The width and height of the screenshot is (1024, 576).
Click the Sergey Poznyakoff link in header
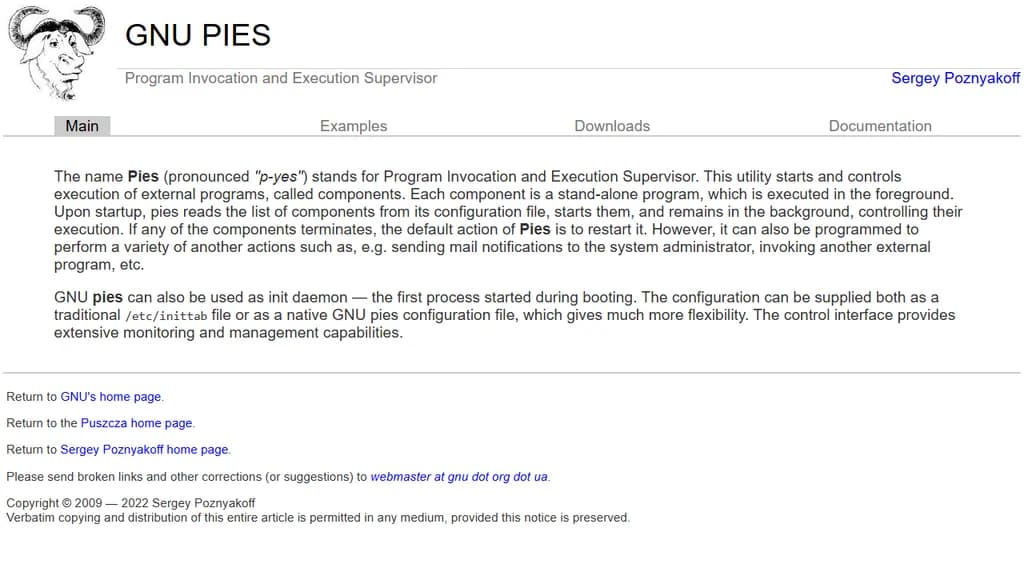coord(955,78)
